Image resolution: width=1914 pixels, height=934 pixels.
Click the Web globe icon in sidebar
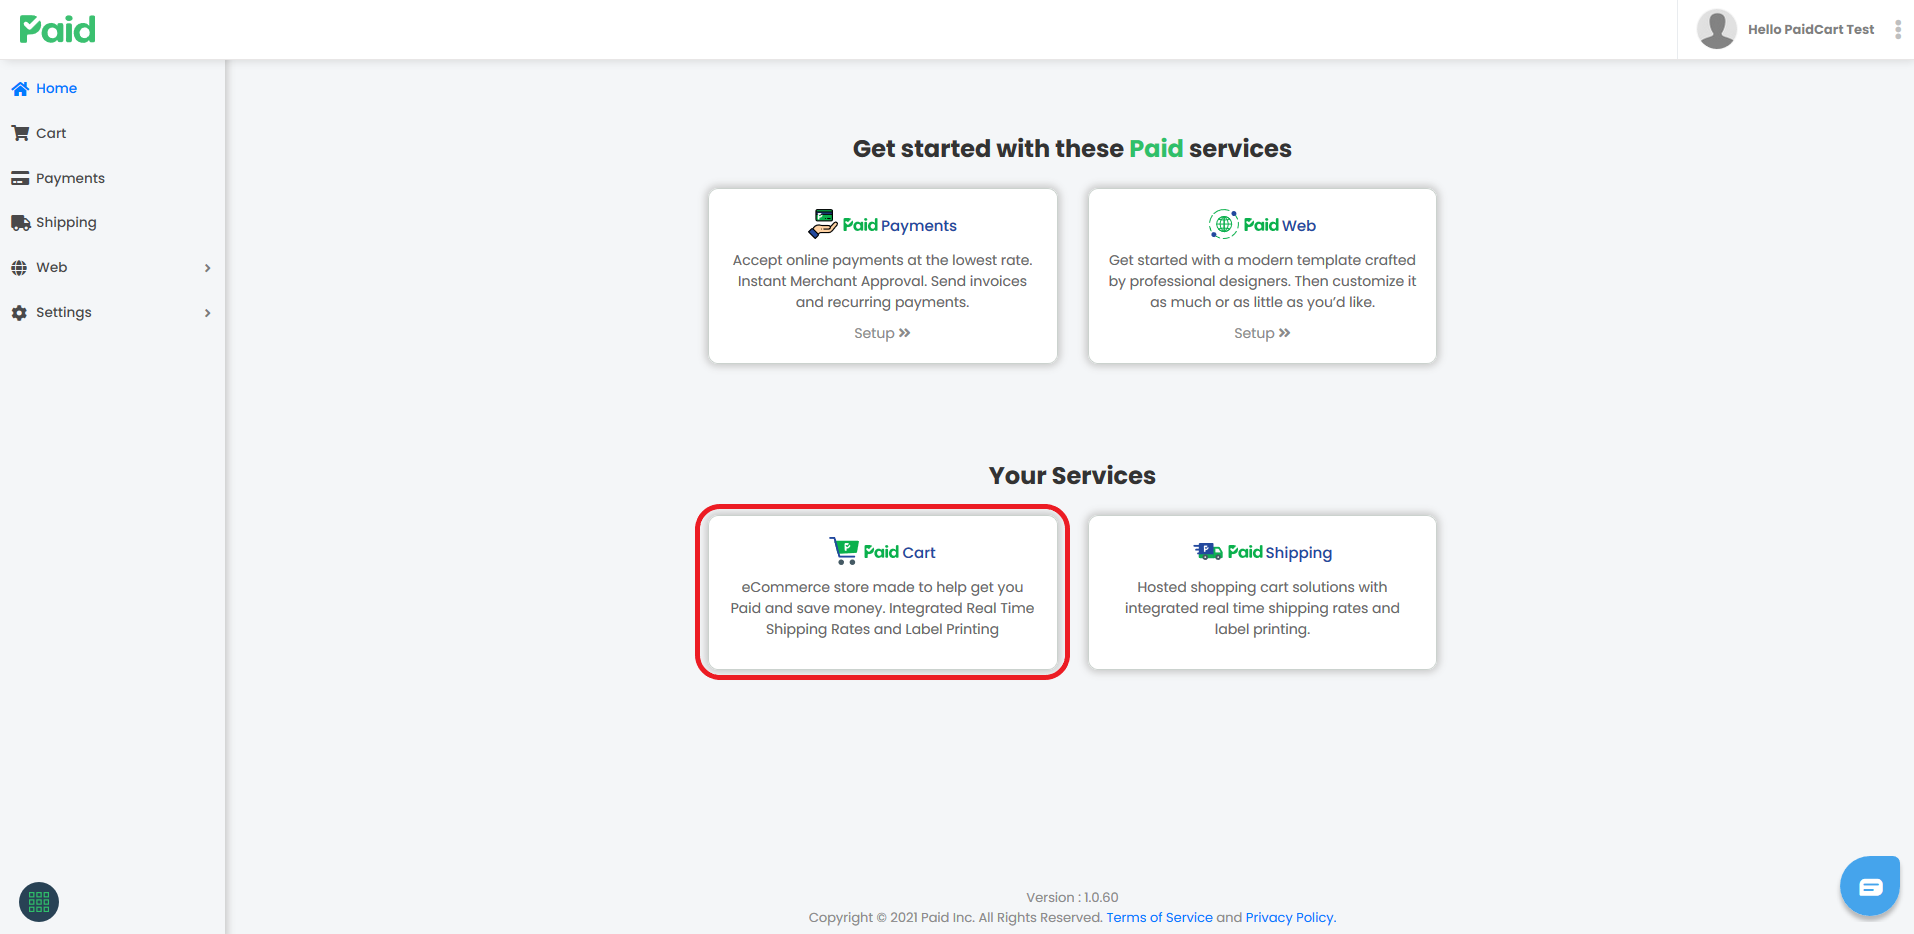pos(19,267)
